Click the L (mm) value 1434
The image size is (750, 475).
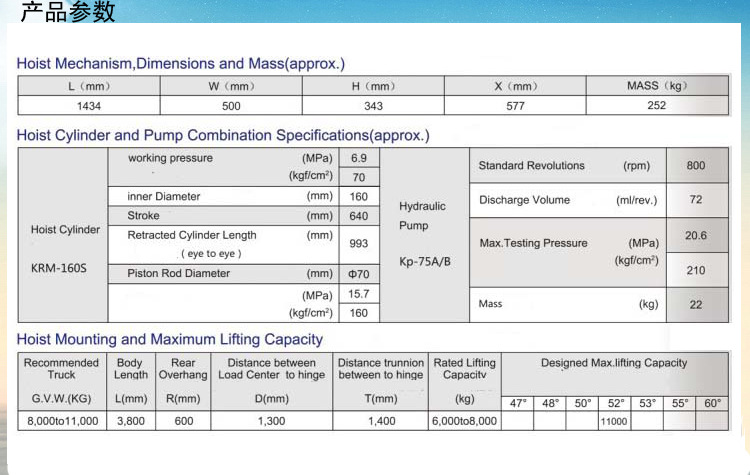89,106
